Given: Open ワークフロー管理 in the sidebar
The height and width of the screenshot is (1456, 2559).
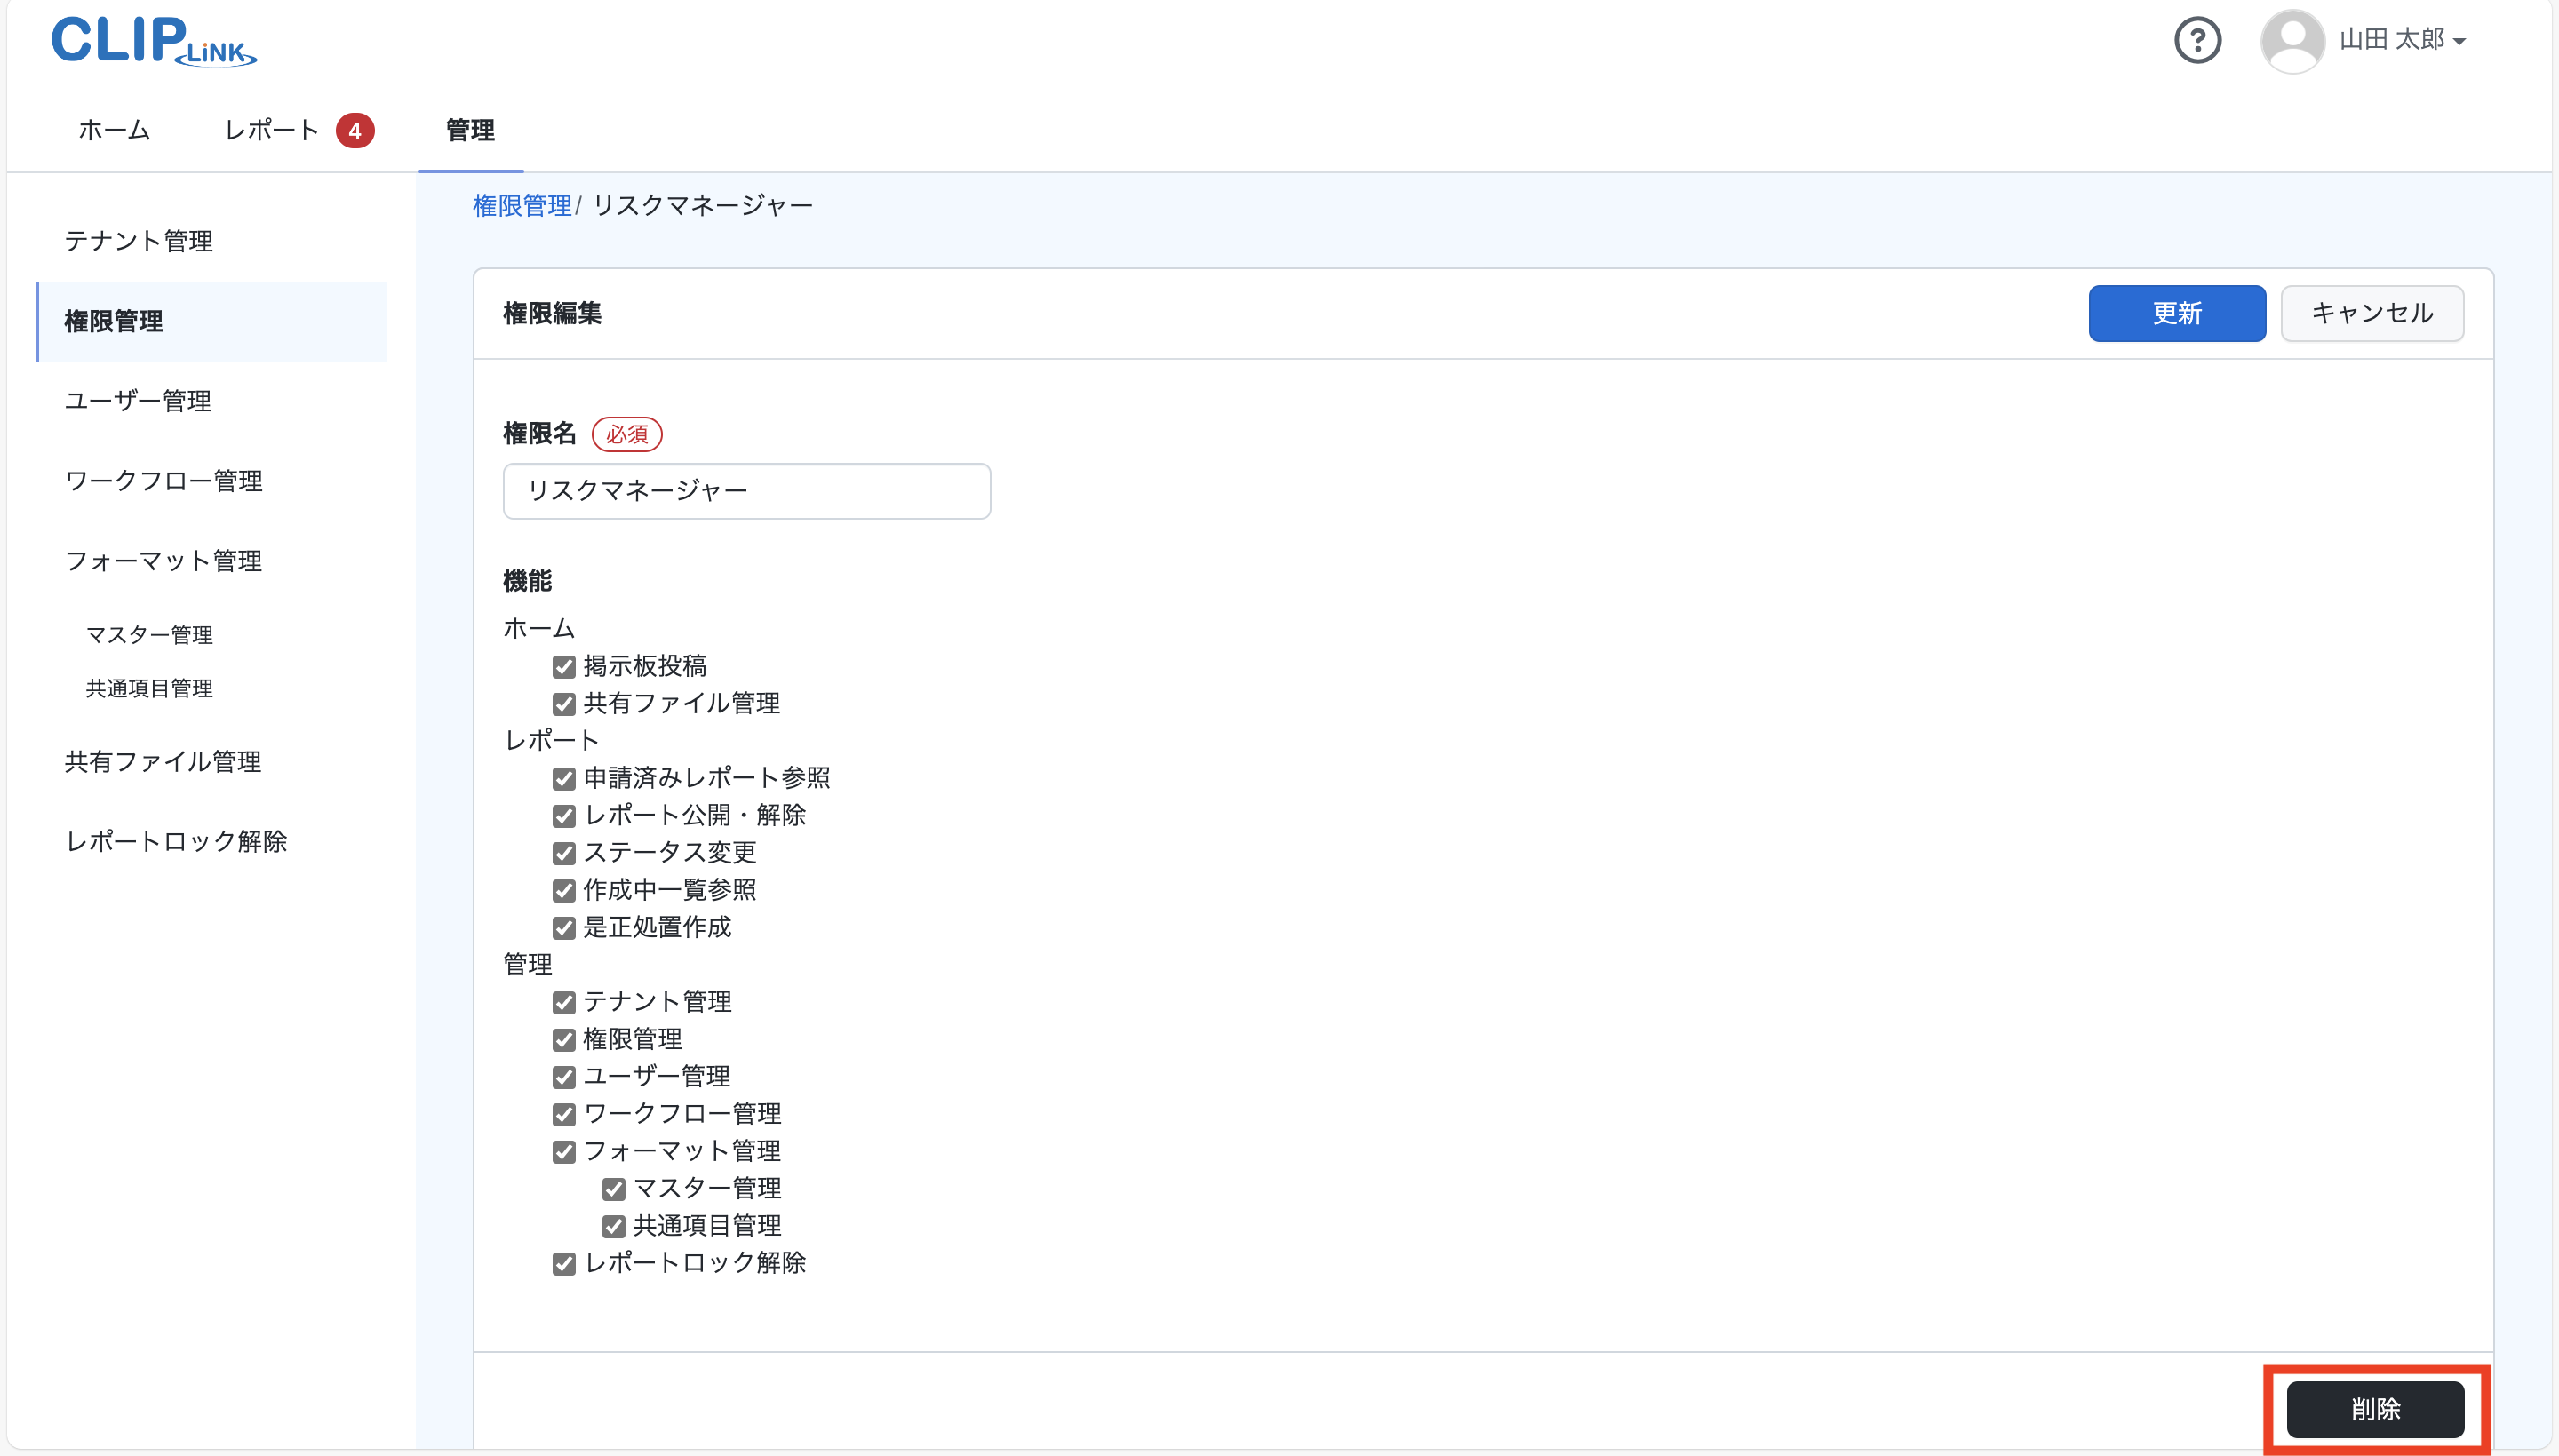Looking at the screenshot, I should point(163,481).
